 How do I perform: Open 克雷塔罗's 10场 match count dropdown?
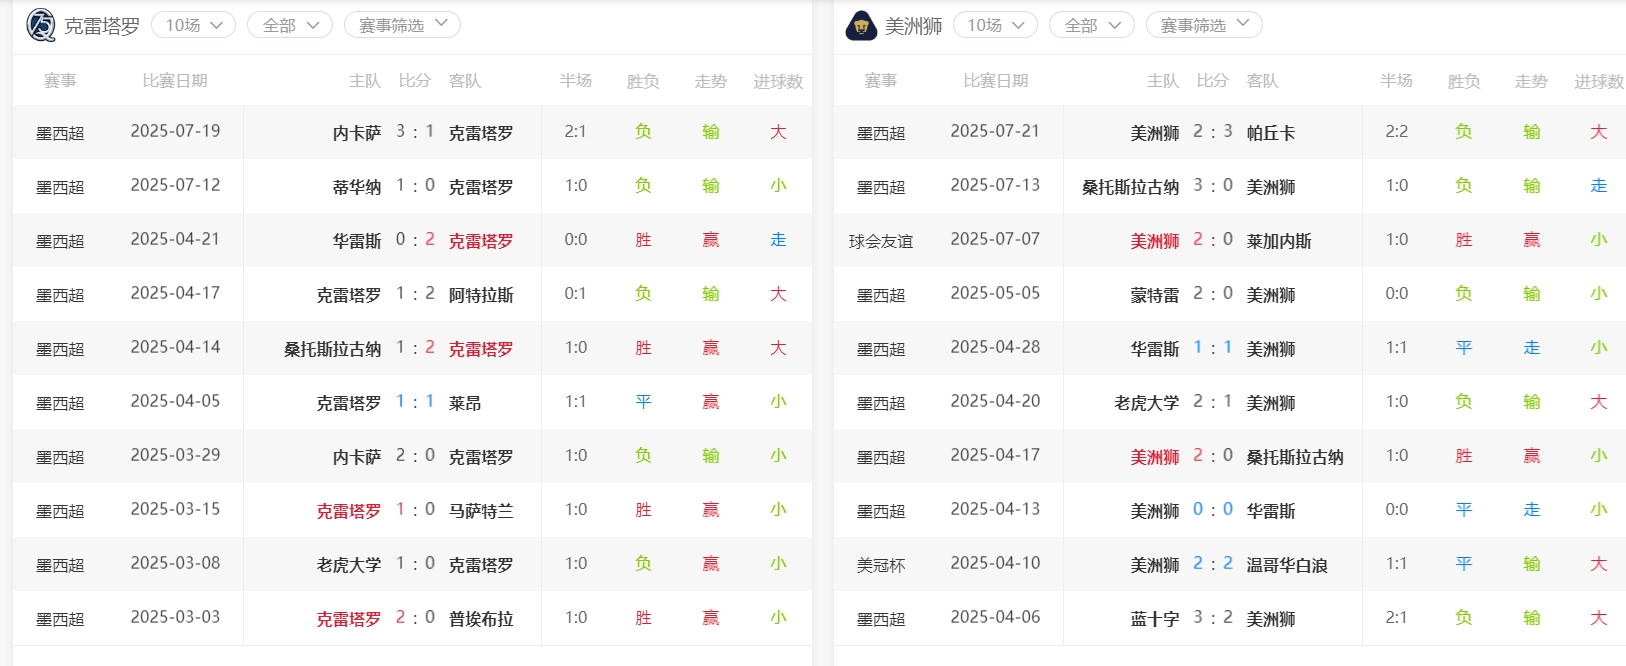[193, 25]
